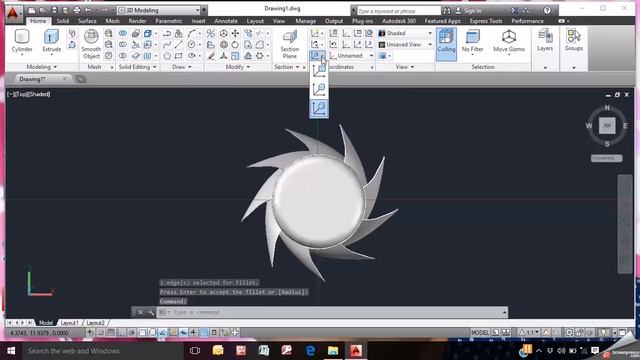Click the TOP face of the ViewCube
Viewport: 640px width, 360px height.
[607, 126]
